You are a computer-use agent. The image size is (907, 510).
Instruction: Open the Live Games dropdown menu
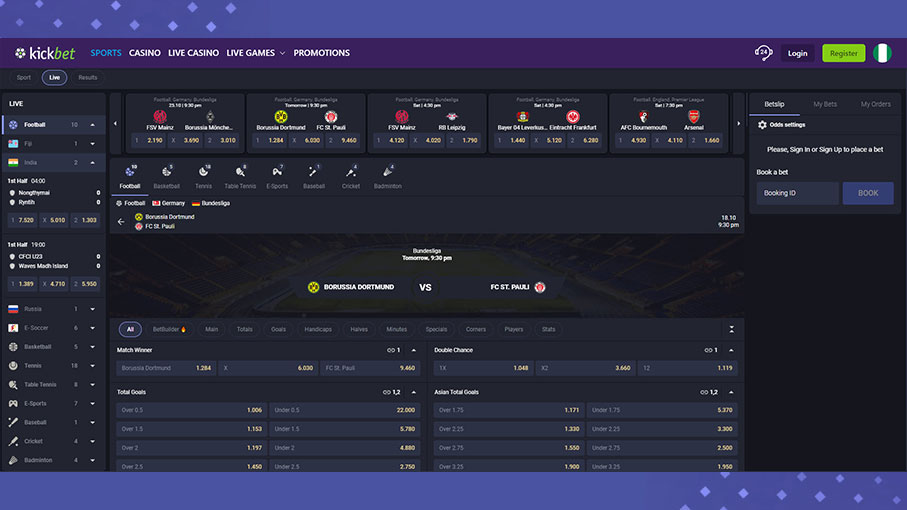(x=255, y=53)
